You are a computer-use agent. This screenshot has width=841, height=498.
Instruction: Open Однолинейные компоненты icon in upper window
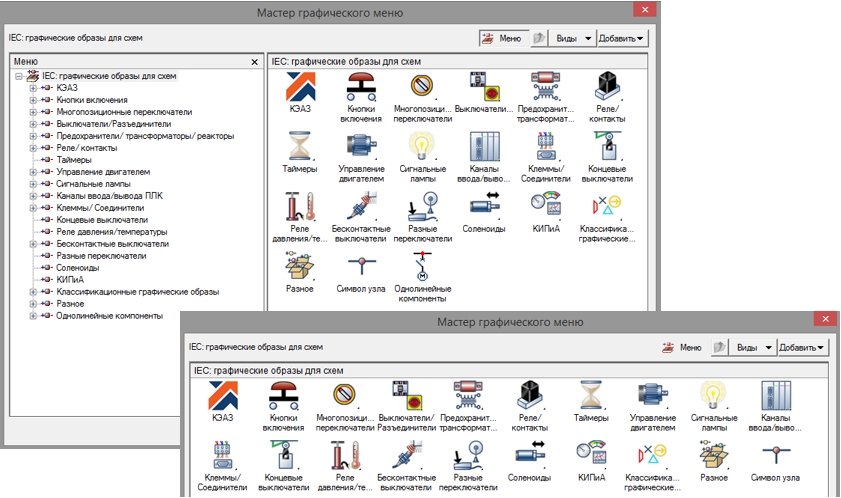(422, 266)
